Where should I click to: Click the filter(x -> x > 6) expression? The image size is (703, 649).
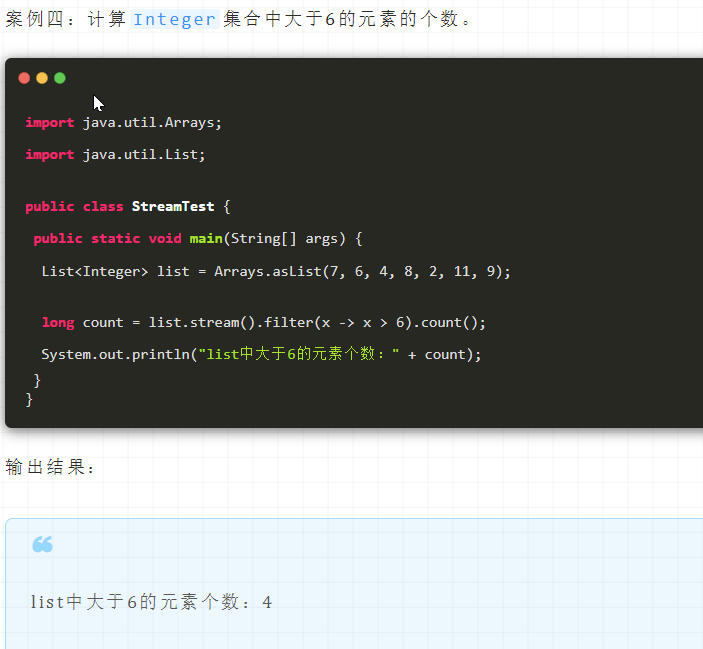[x=337, y=323]
